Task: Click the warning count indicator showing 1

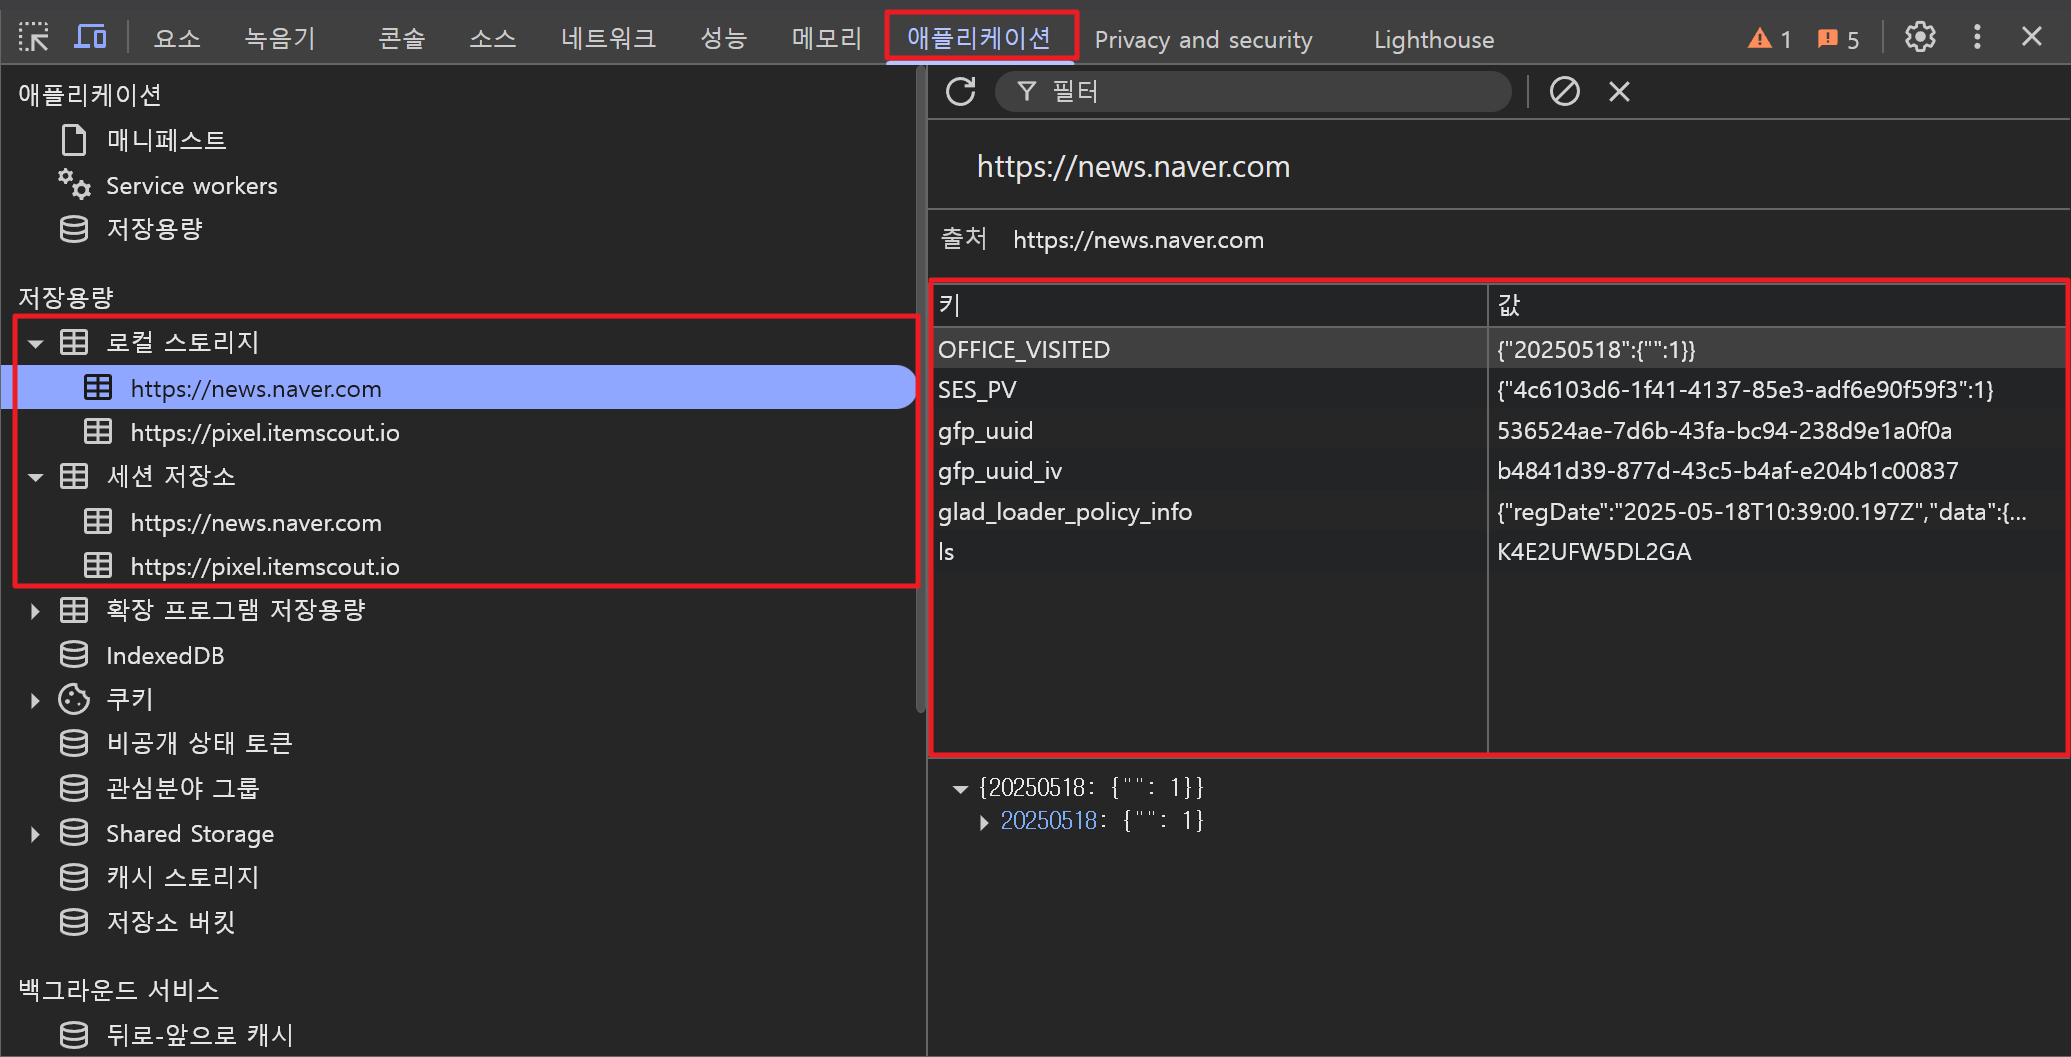Action: (1769, 39)
